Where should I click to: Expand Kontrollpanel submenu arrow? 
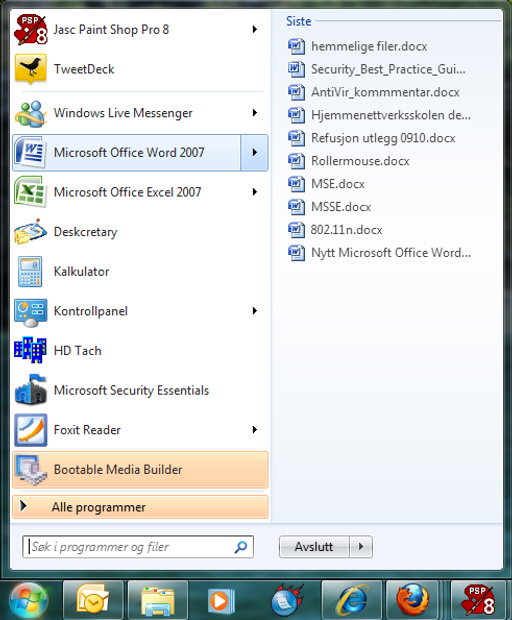pos(255,311)
